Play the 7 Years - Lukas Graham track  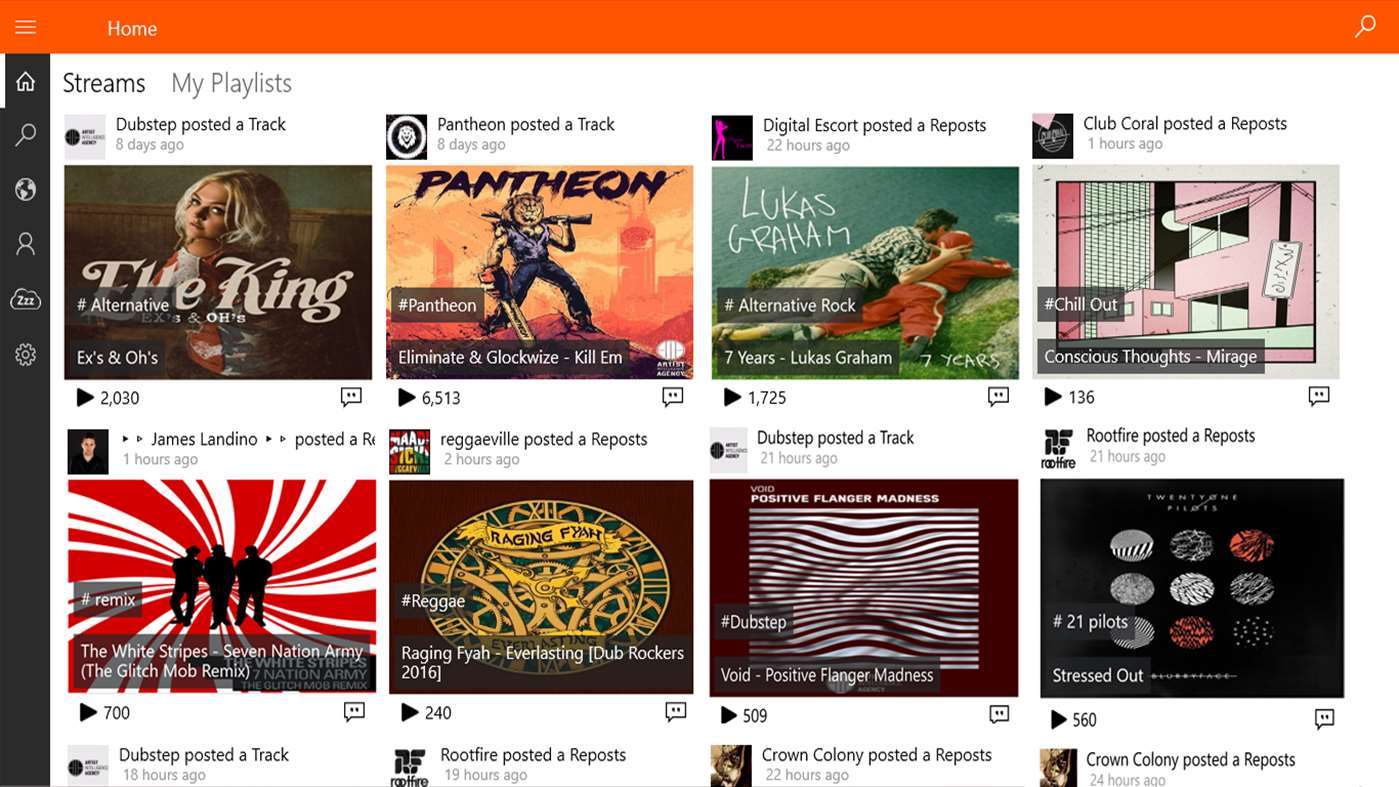(732, 398)
